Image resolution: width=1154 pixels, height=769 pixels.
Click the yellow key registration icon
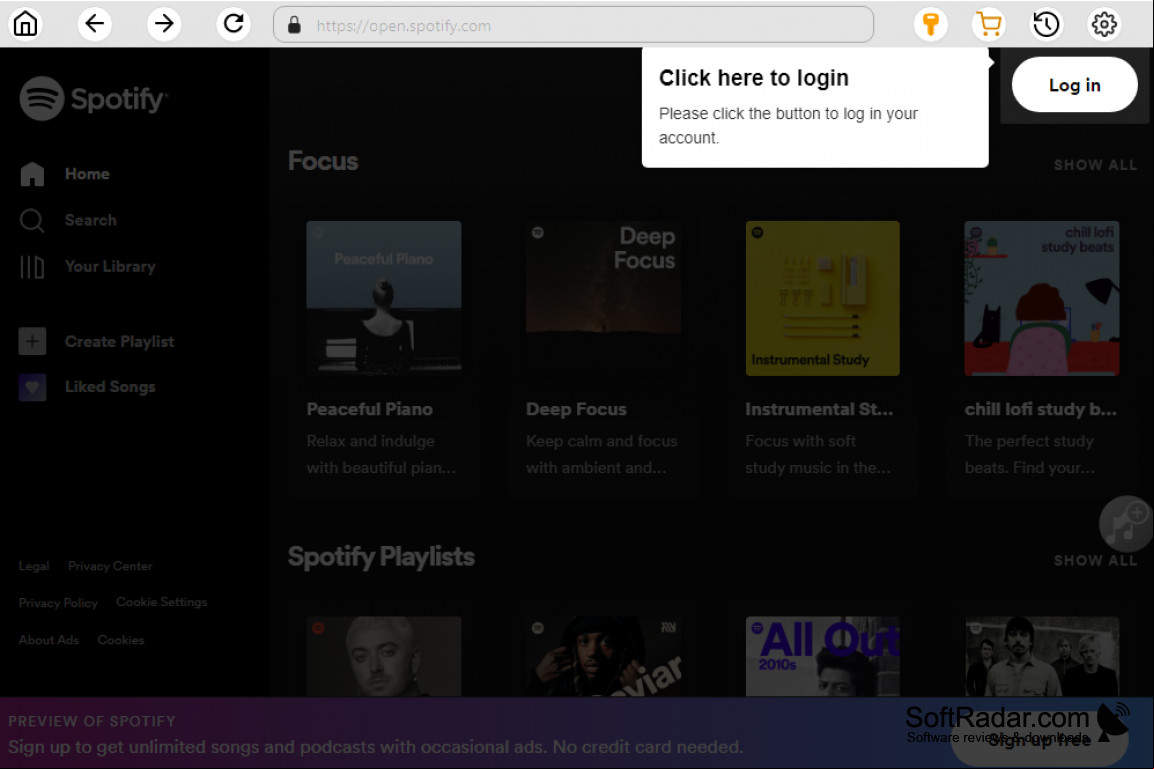[931, 24]
